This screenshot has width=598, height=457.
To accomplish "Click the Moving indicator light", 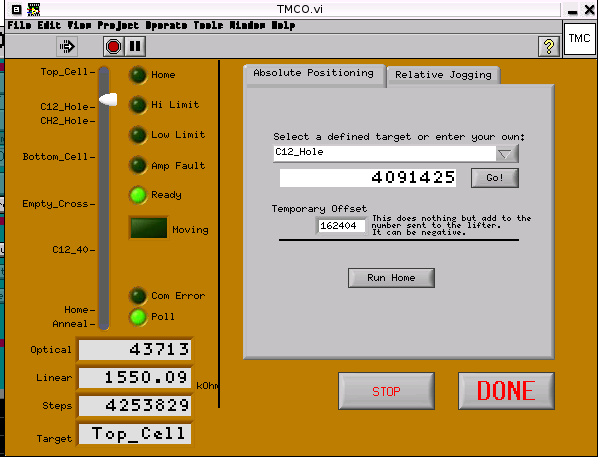I will click(x=149, y=228).
